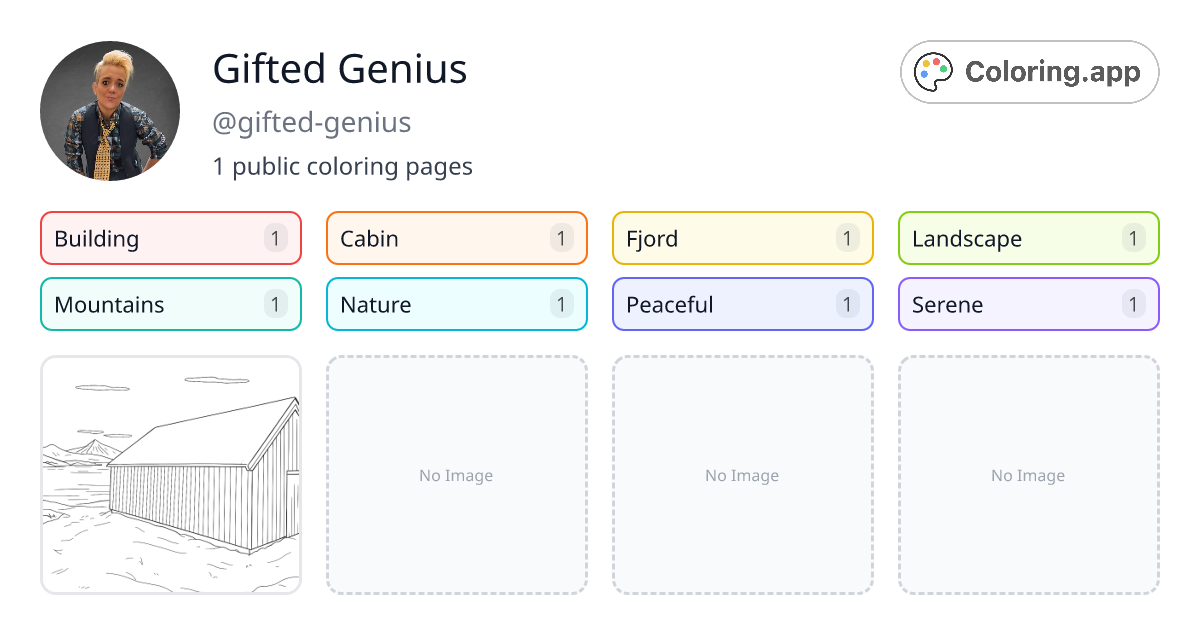Viewport: 1200px width, 630px height.
Task: Click the count badge on Peaceful tag
Action: click(847, 304)
